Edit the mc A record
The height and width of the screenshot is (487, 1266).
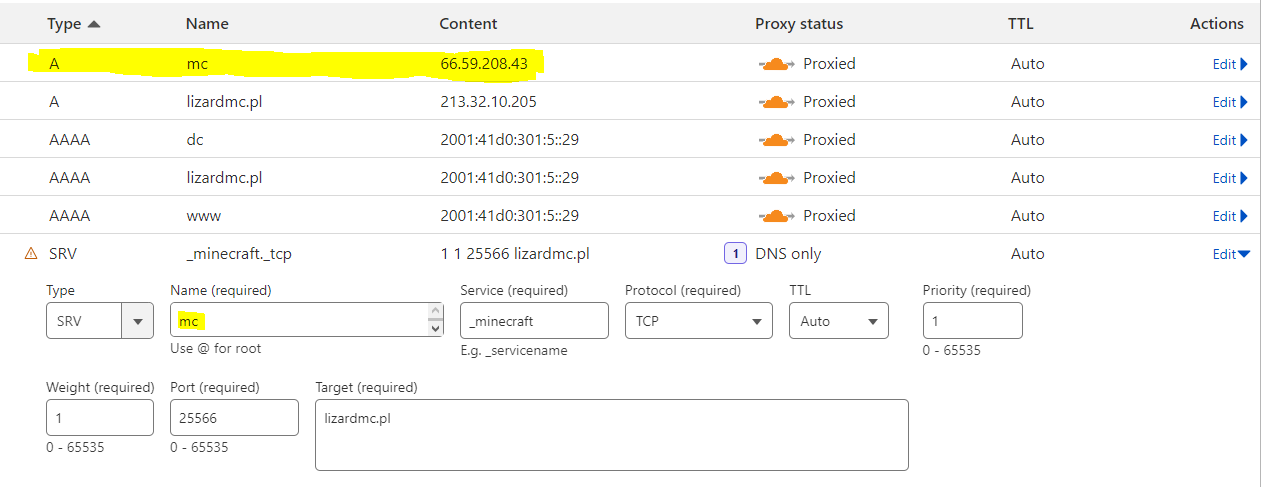(x=1230, y=64)
